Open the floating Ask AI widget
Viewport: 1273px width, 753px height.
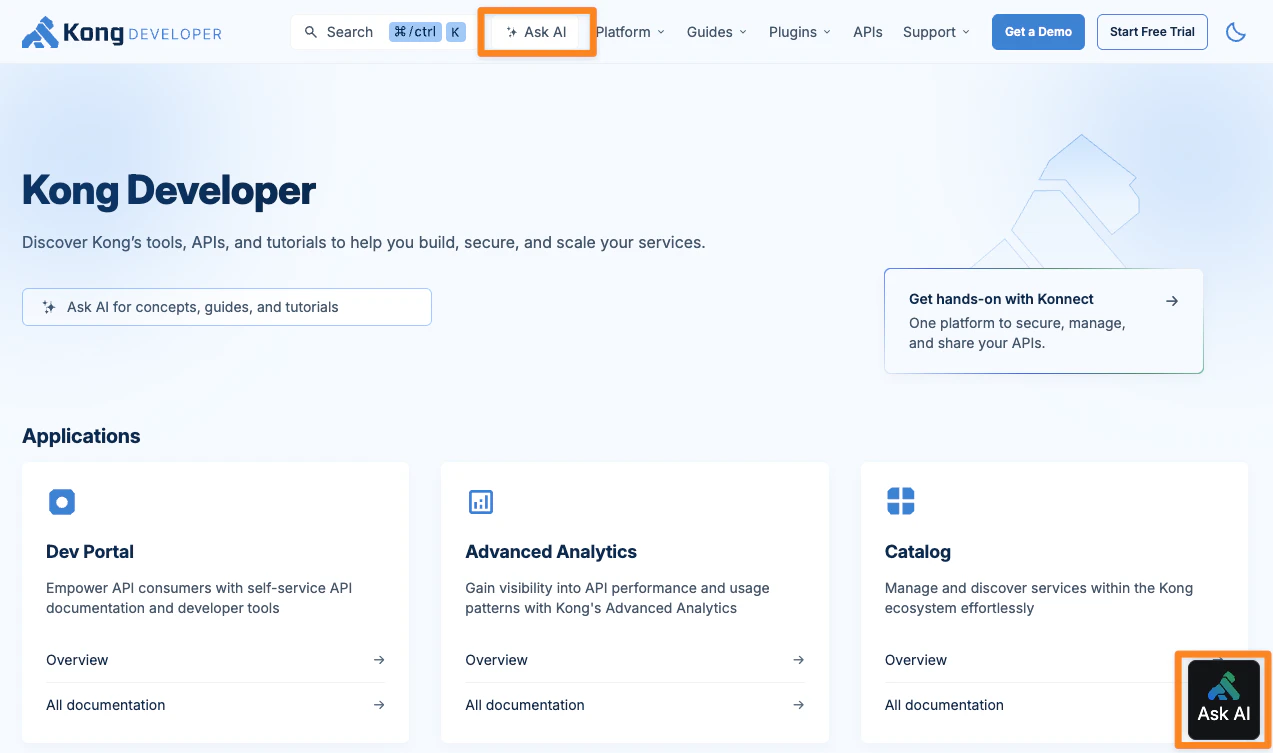pos(1224,700)
